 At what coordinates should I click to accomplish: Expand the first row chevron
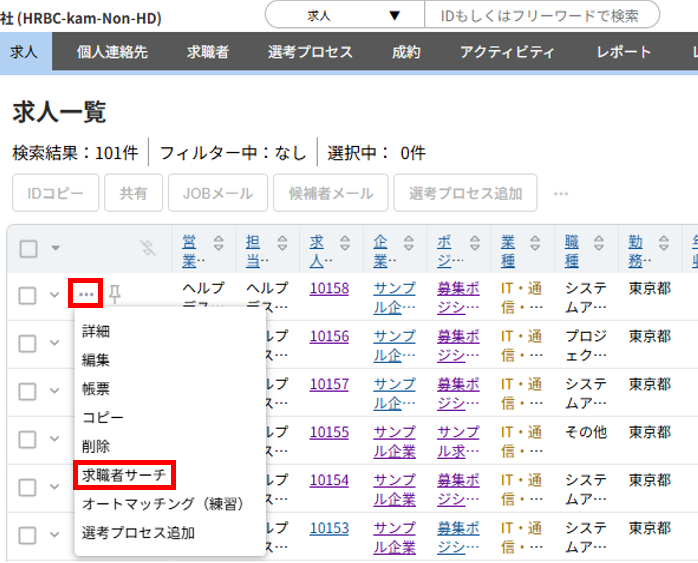tap(54, 295)
